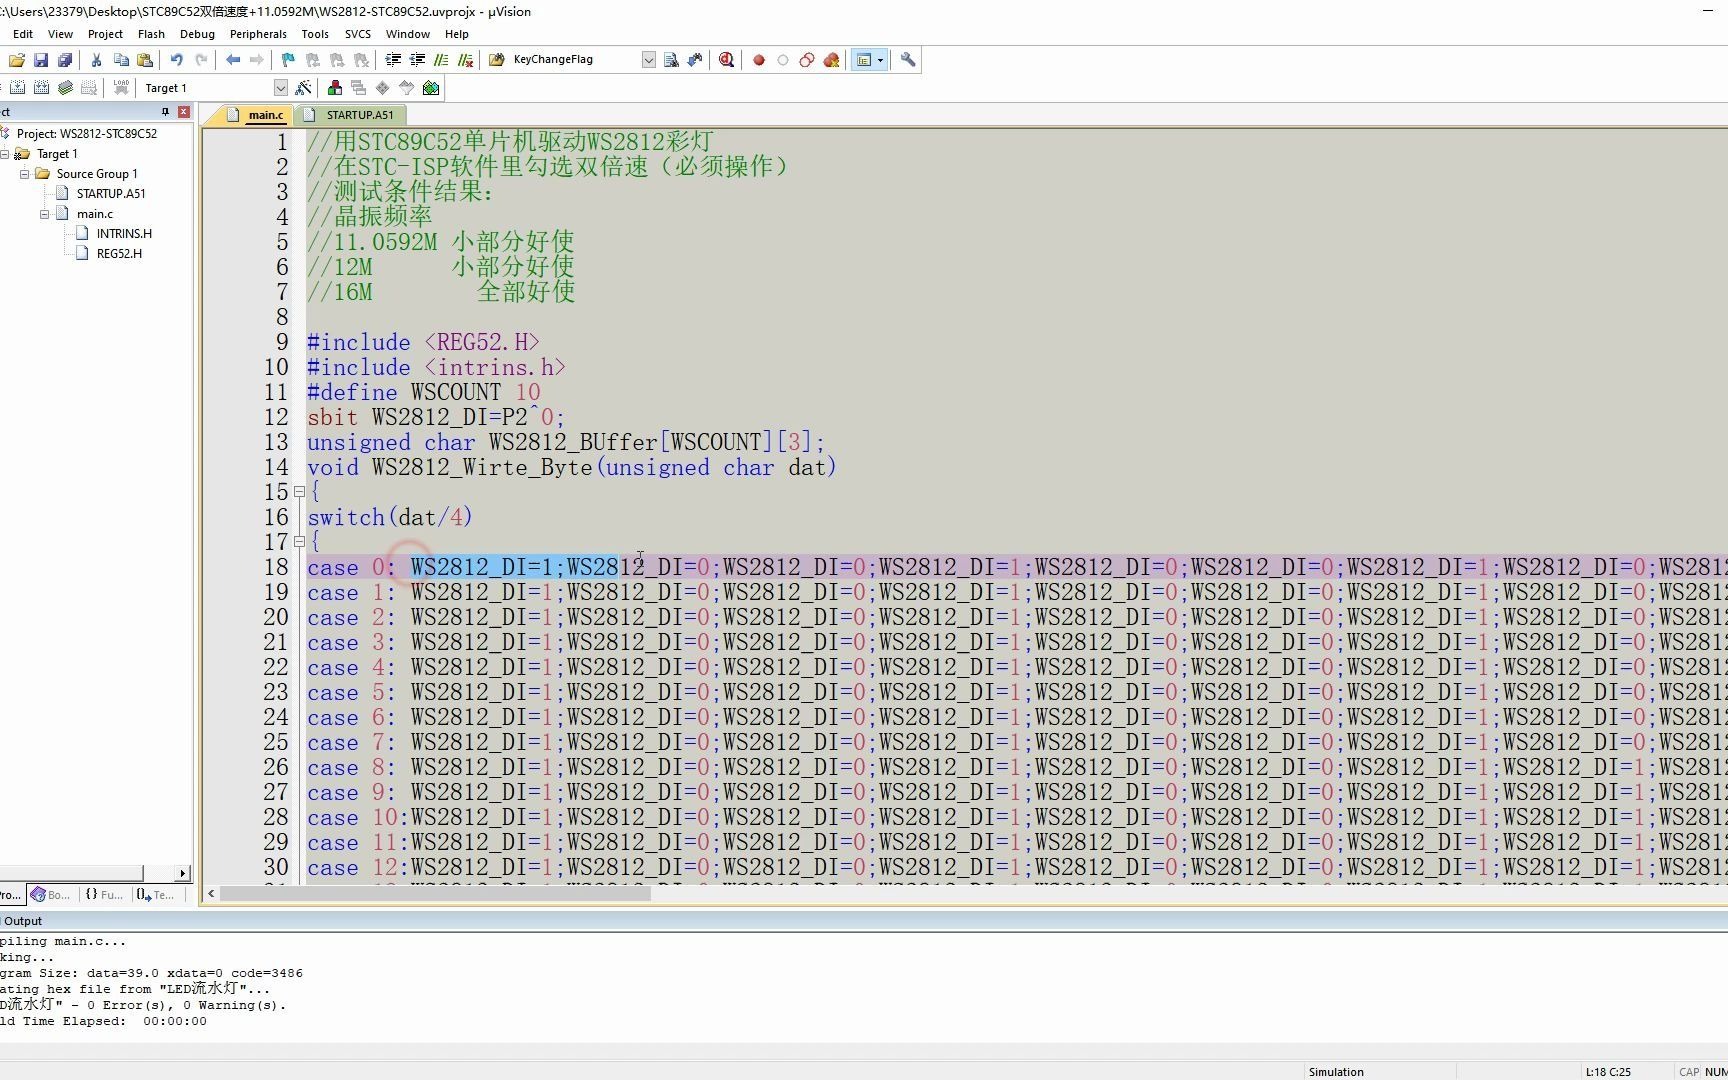This screenshot has height=1080, width=1728.
Task: Open the Help menu
Action: (456, 34)
